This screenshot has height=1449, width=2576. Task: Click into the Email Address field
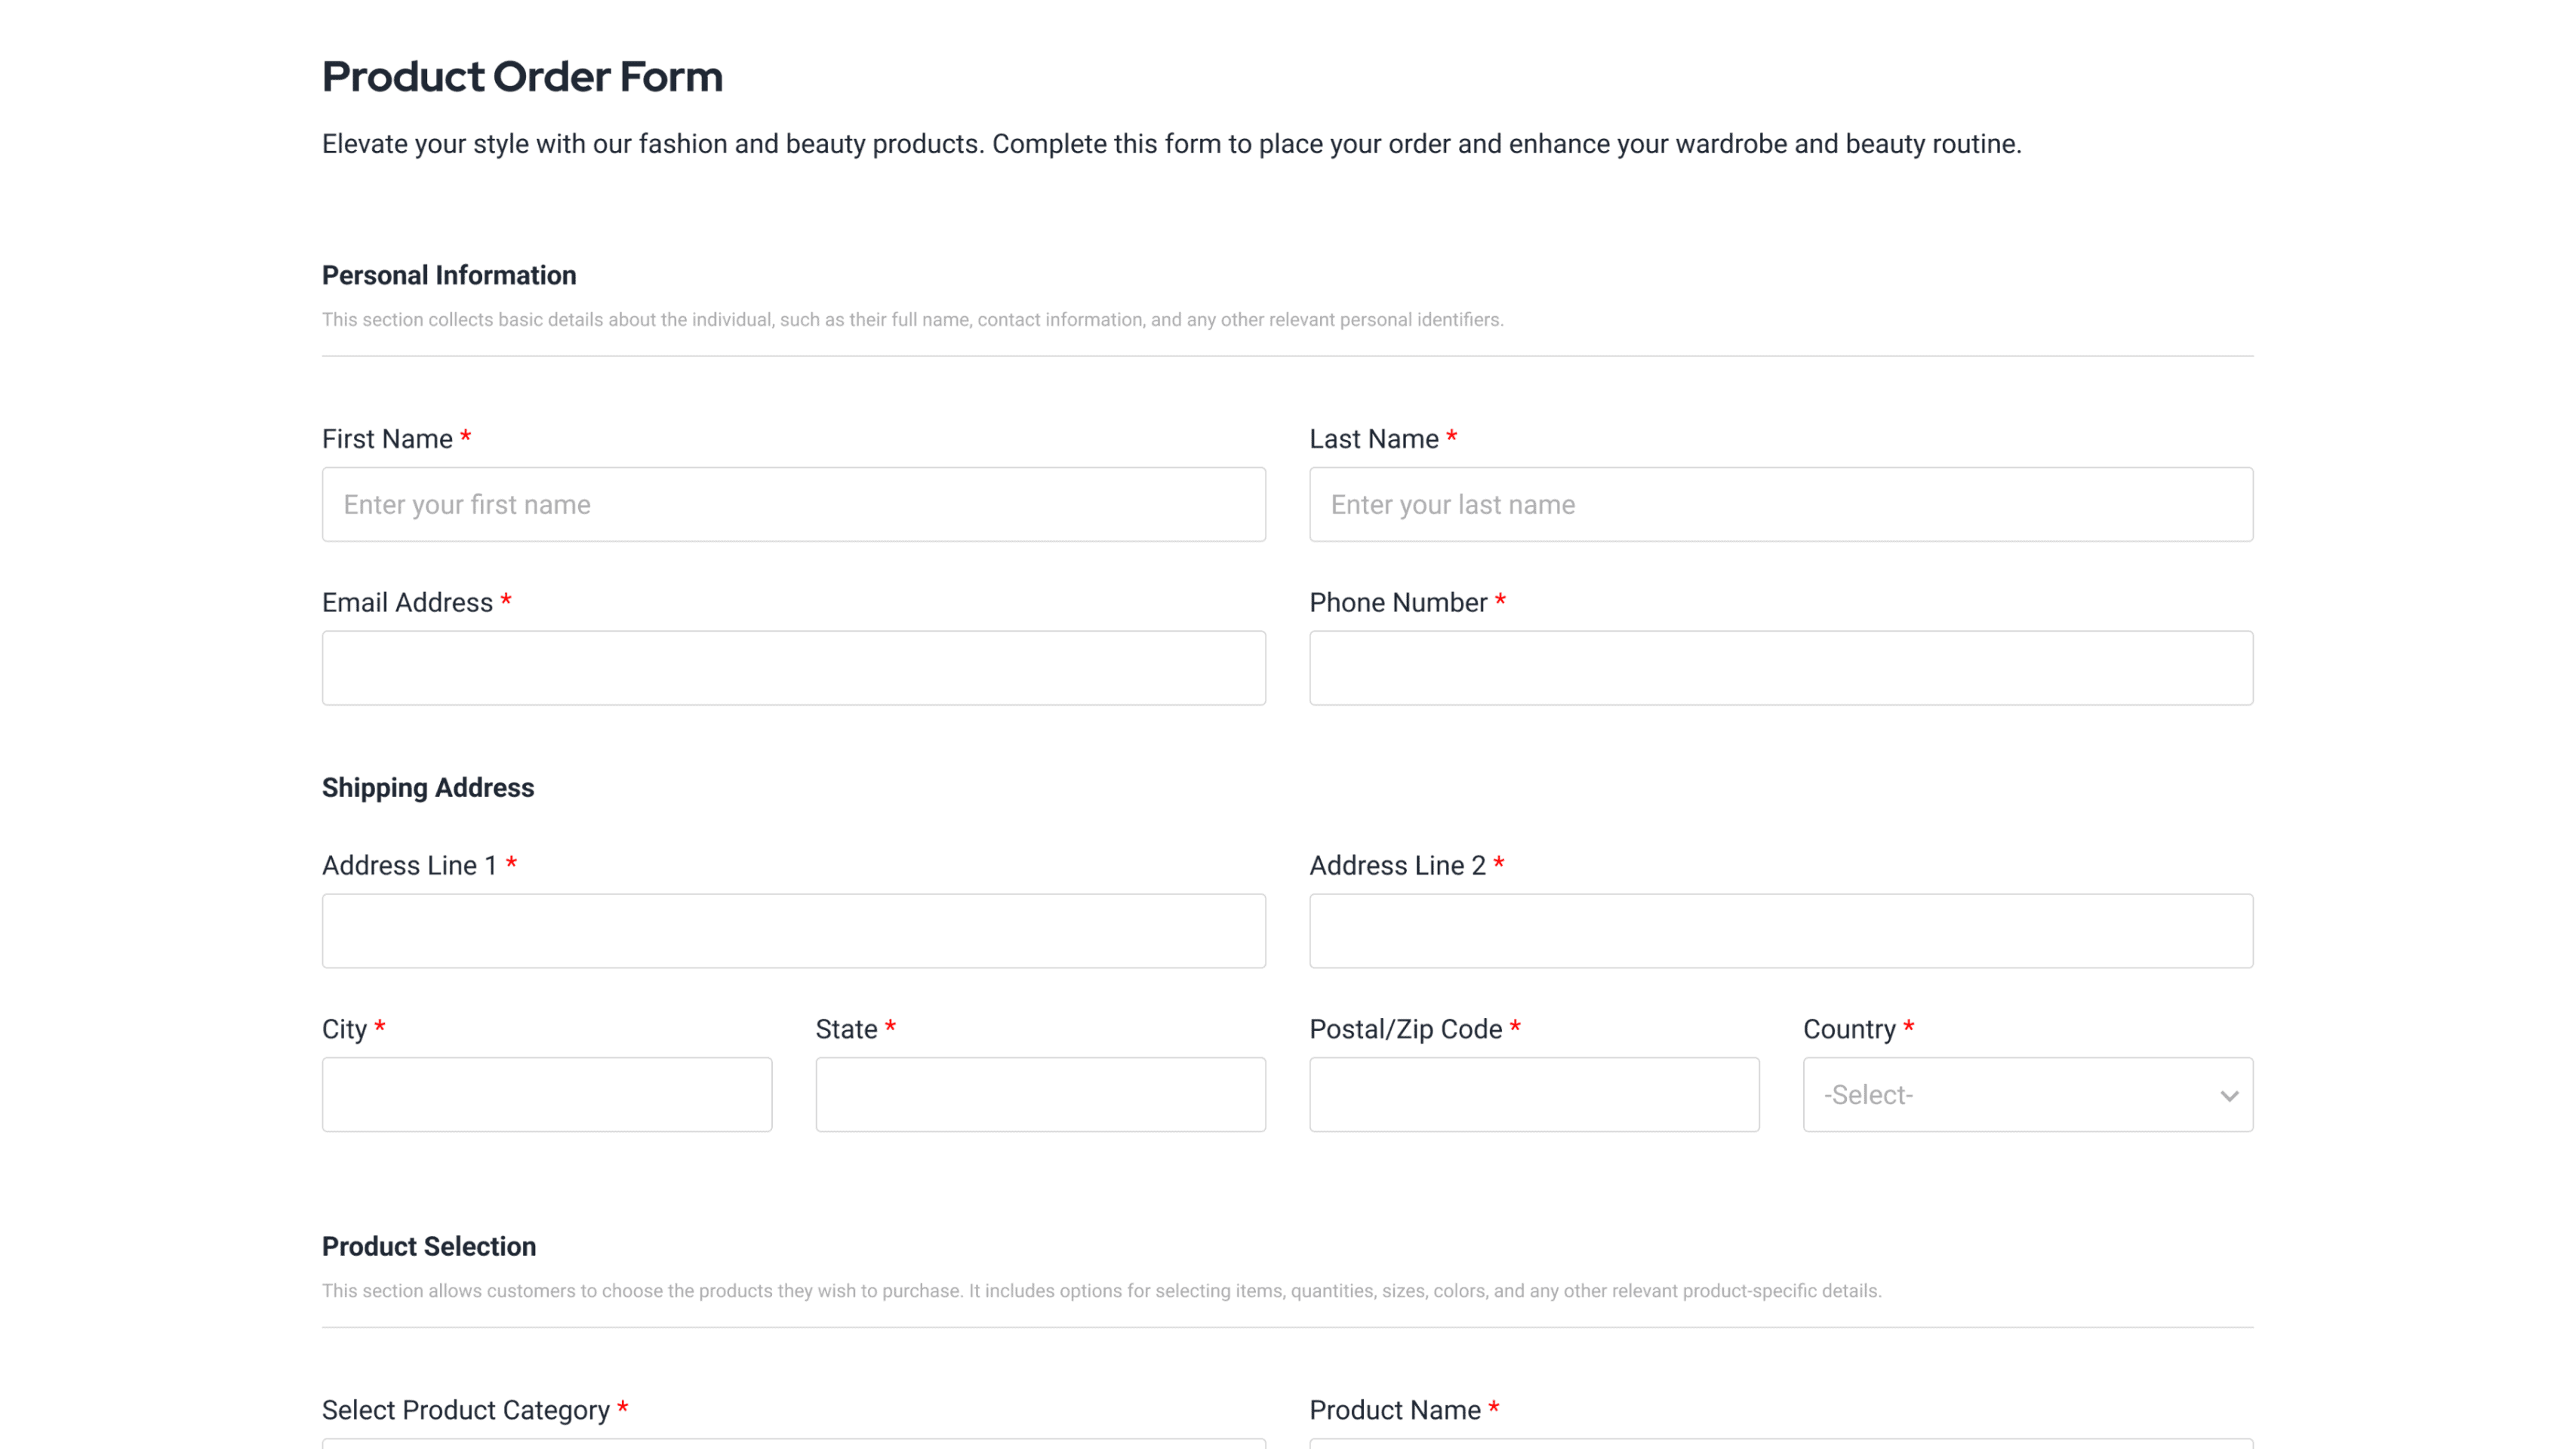point(793,667)
